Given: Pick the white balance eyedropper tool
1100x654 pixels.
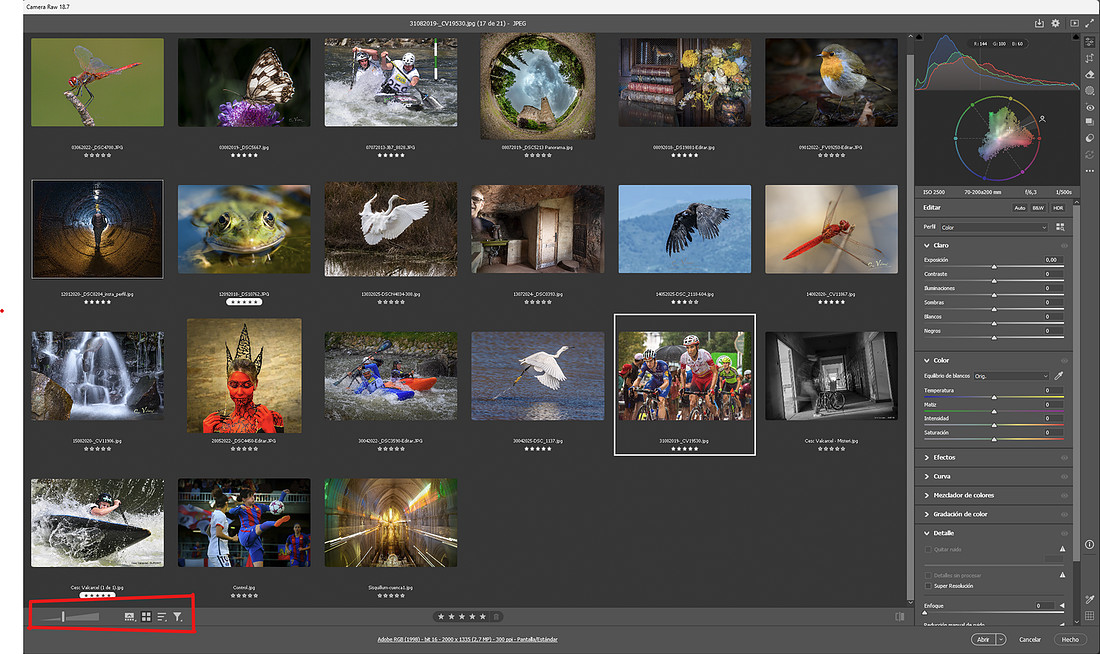Looking at the screenshot, I should (1059, 376).
